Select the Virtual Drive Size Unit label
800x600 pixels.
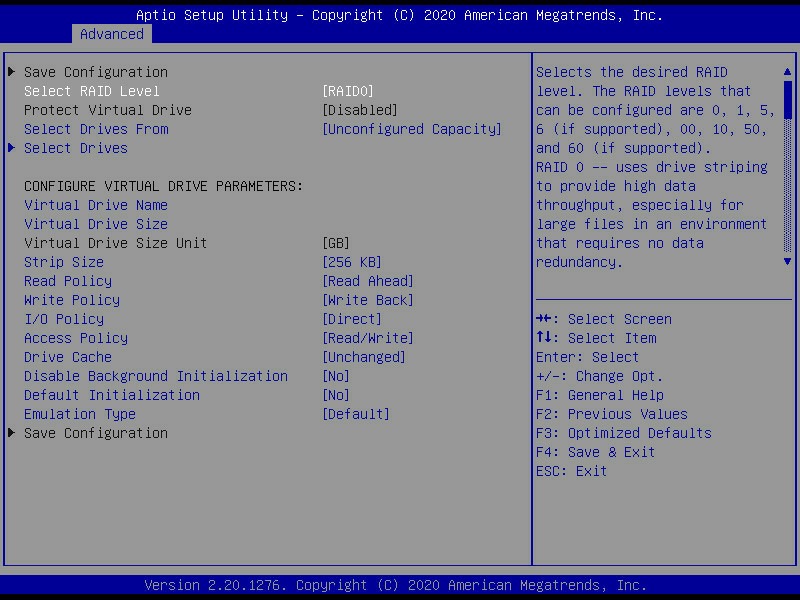[x=116, y=243]
